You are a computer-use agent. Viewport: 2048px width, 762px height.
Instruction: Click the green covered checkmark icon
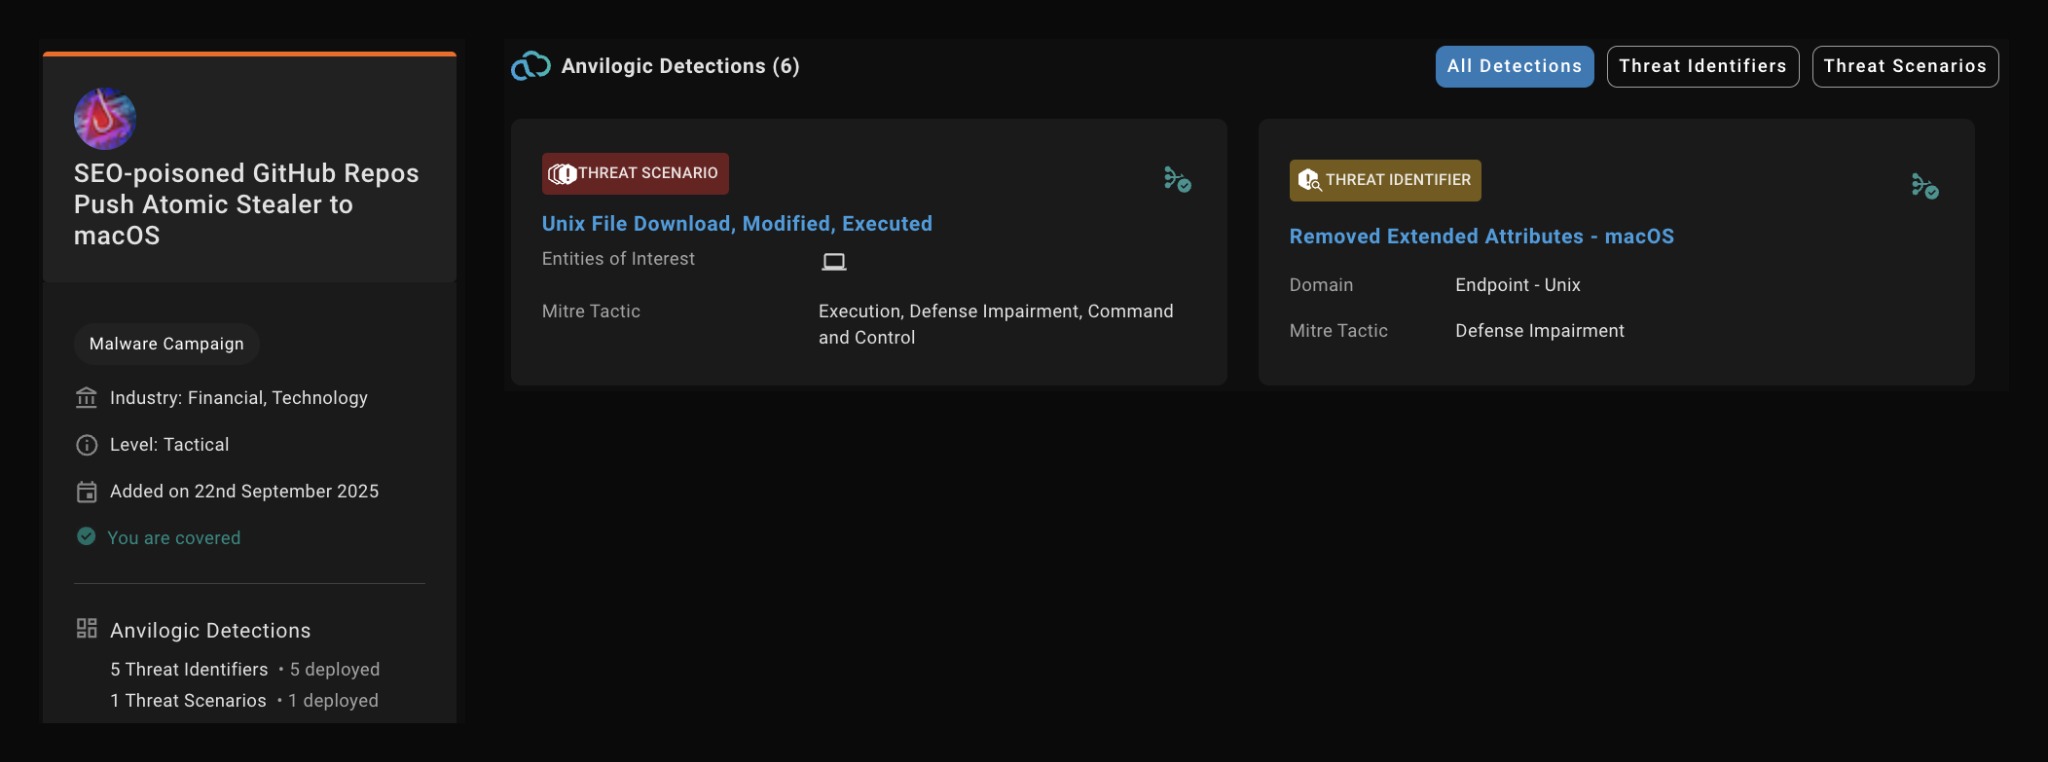click(x=87, y=537)
